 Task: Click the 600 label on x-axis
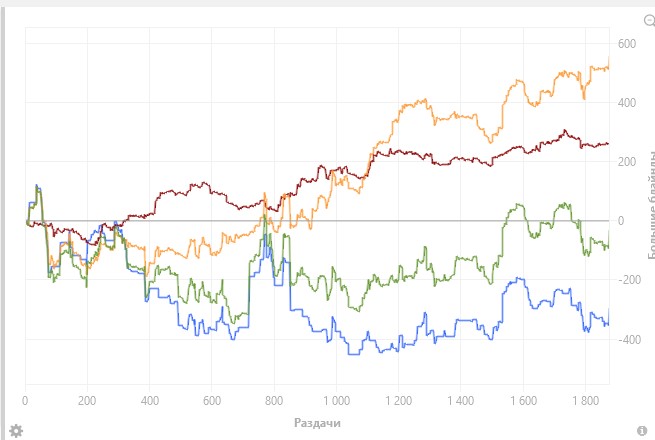(212, 401)
